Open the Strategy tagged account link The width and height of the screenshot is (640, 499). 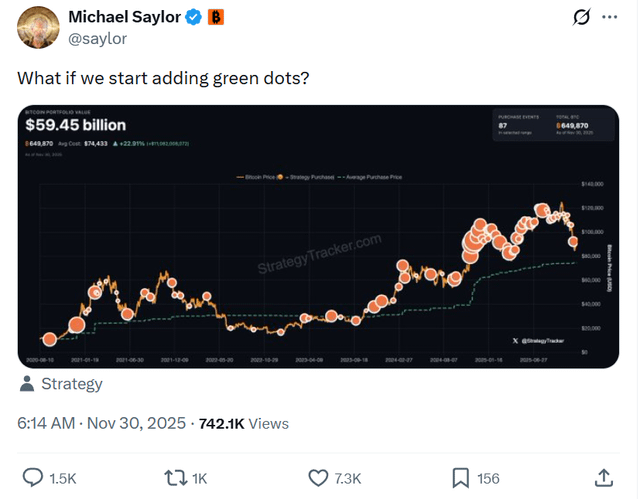pos(71,384)
